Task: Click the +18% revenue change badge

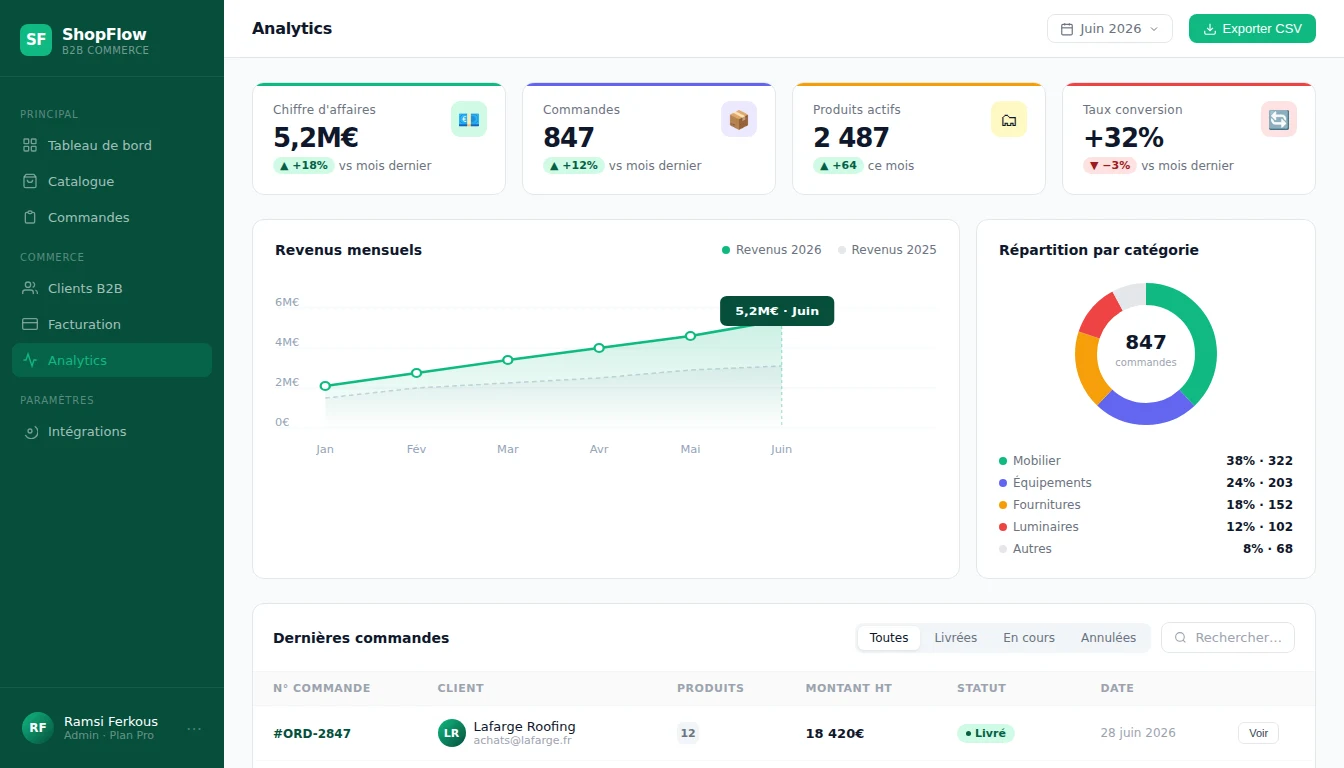Action: pyautogui.click(x=304, y=166)
